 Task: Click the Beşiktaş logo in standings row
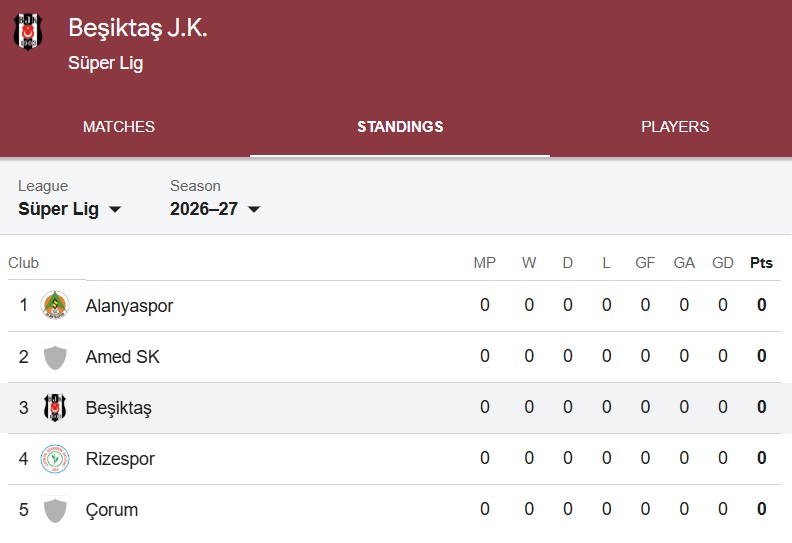click(55, 408)
